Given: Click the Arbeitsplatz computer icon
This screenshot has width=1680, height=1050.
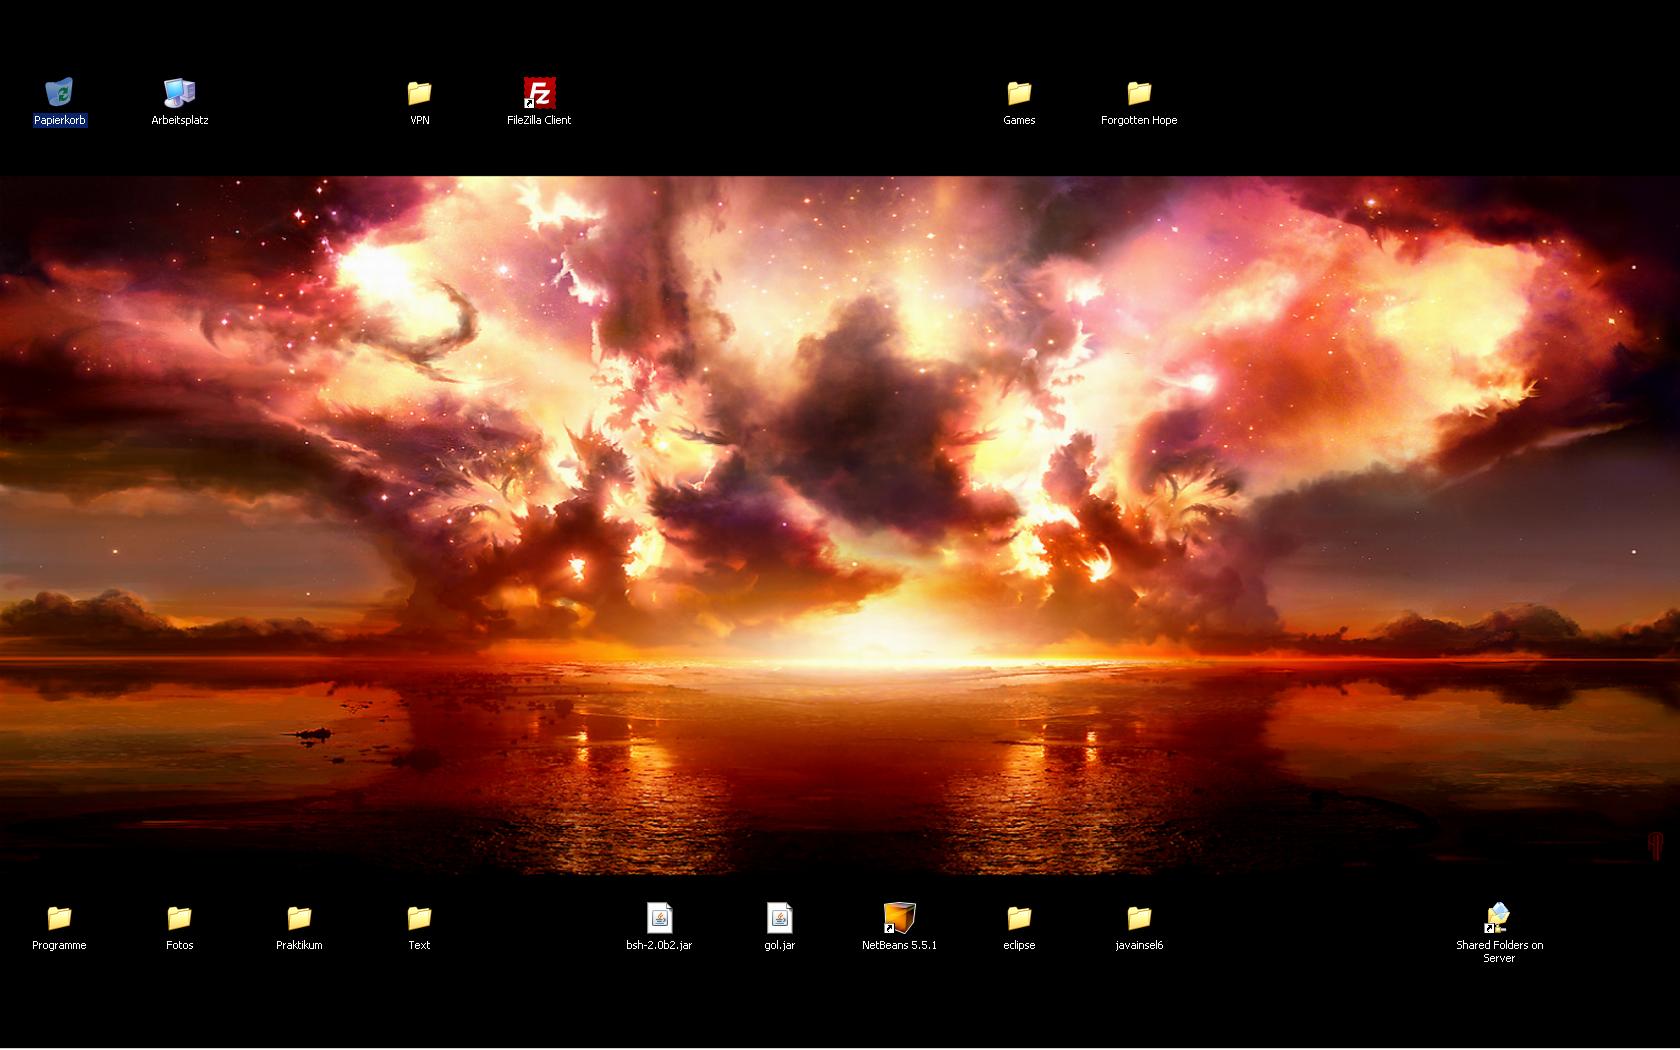Looking at the screenshot, I should (x=179, y=93).
